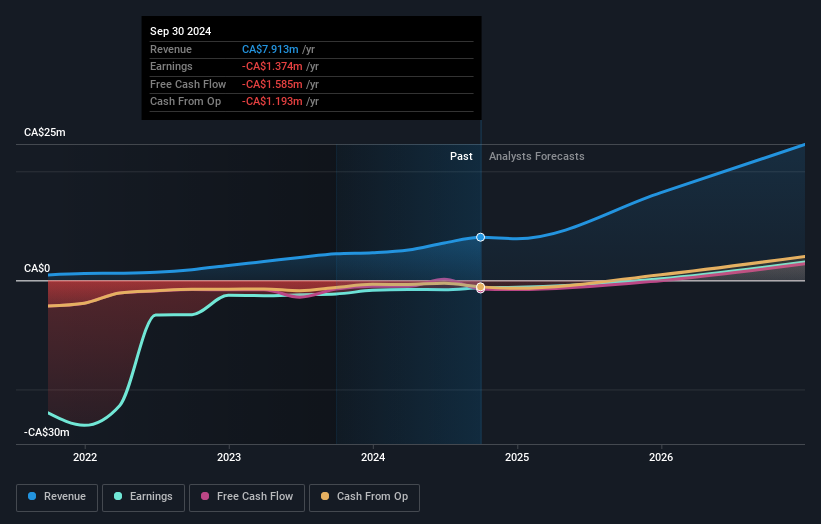Screen dimensions: 821x524
Task: Click the Cash From Op row label in tooltip
Action: [x=185, y=102]
